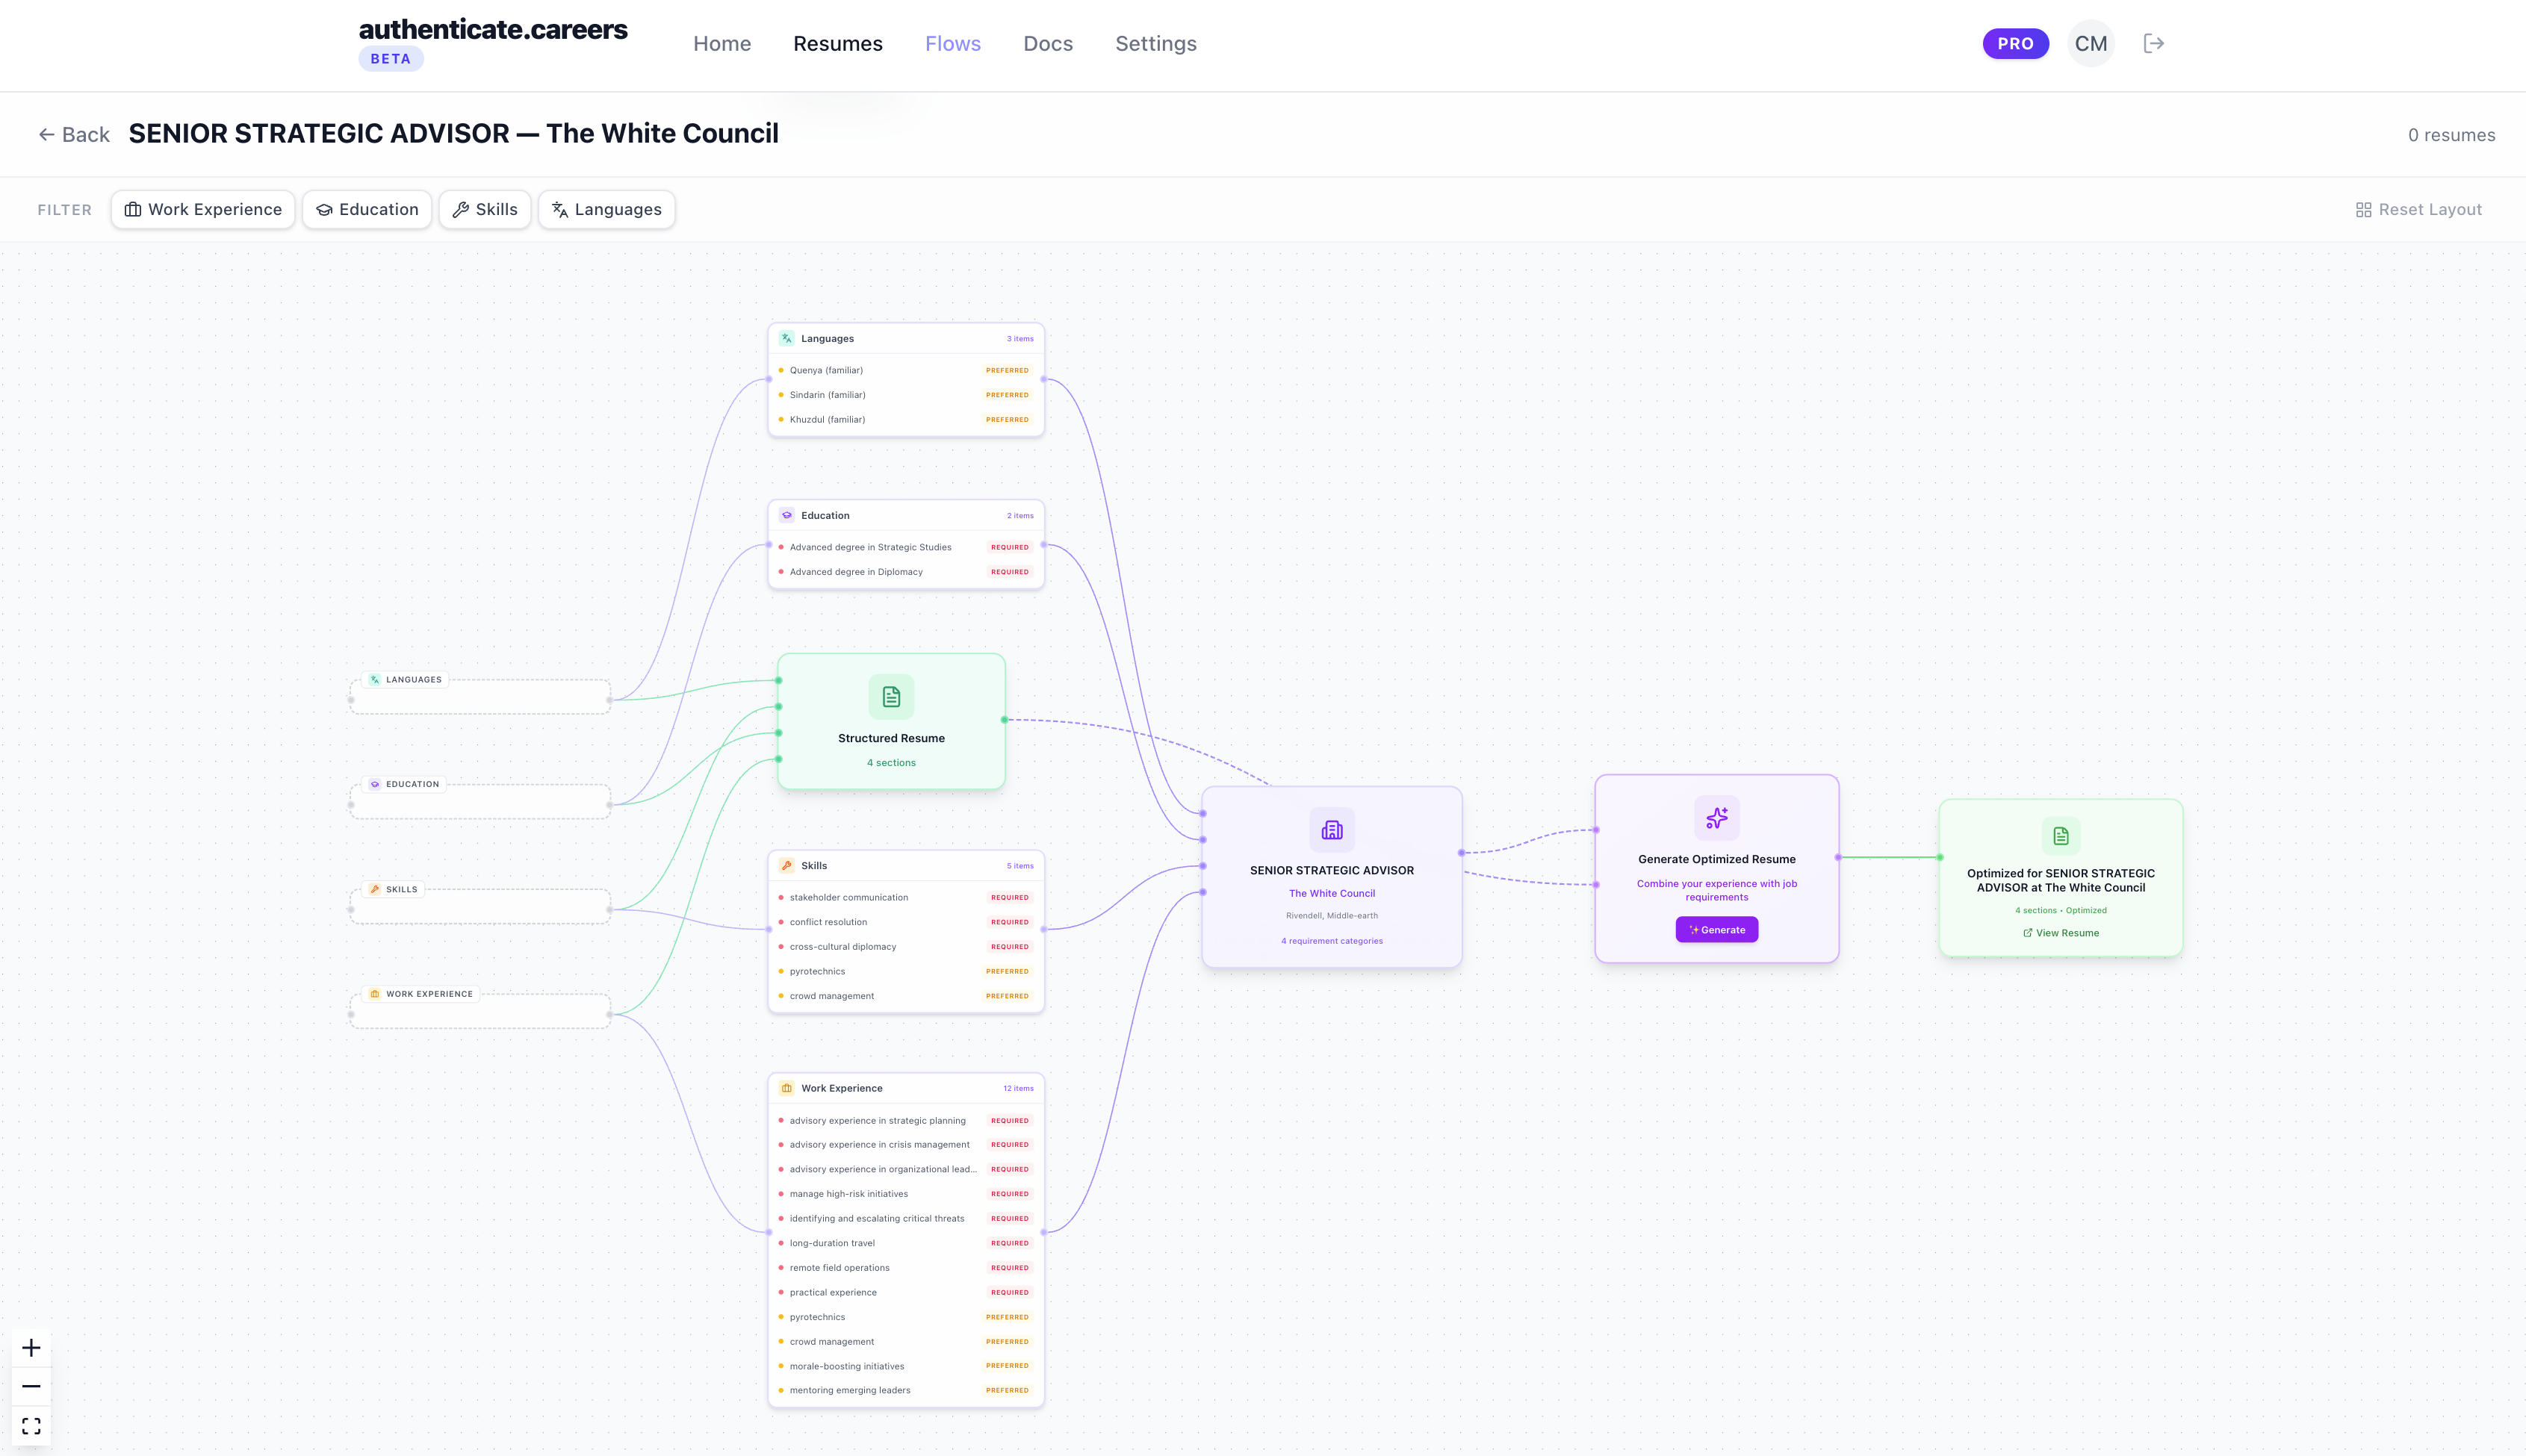Click the zoom in plus icon

[x=31, y=1348]
